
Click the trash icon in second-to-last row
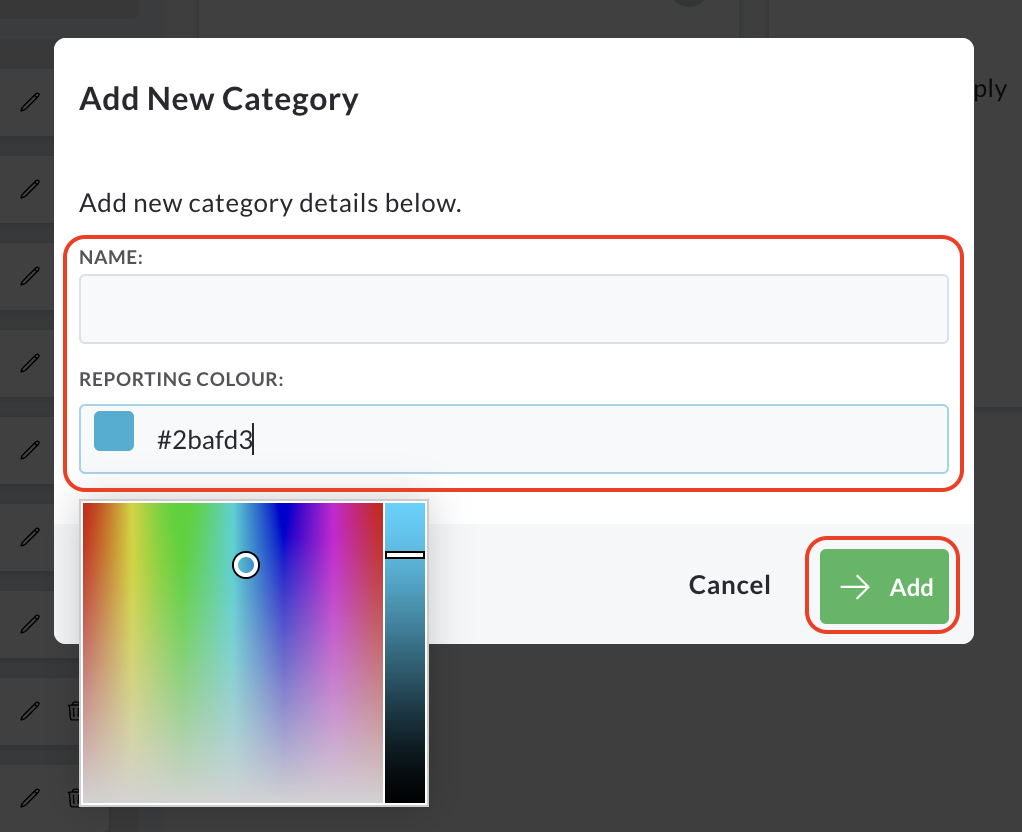click(x=74, y=711)
